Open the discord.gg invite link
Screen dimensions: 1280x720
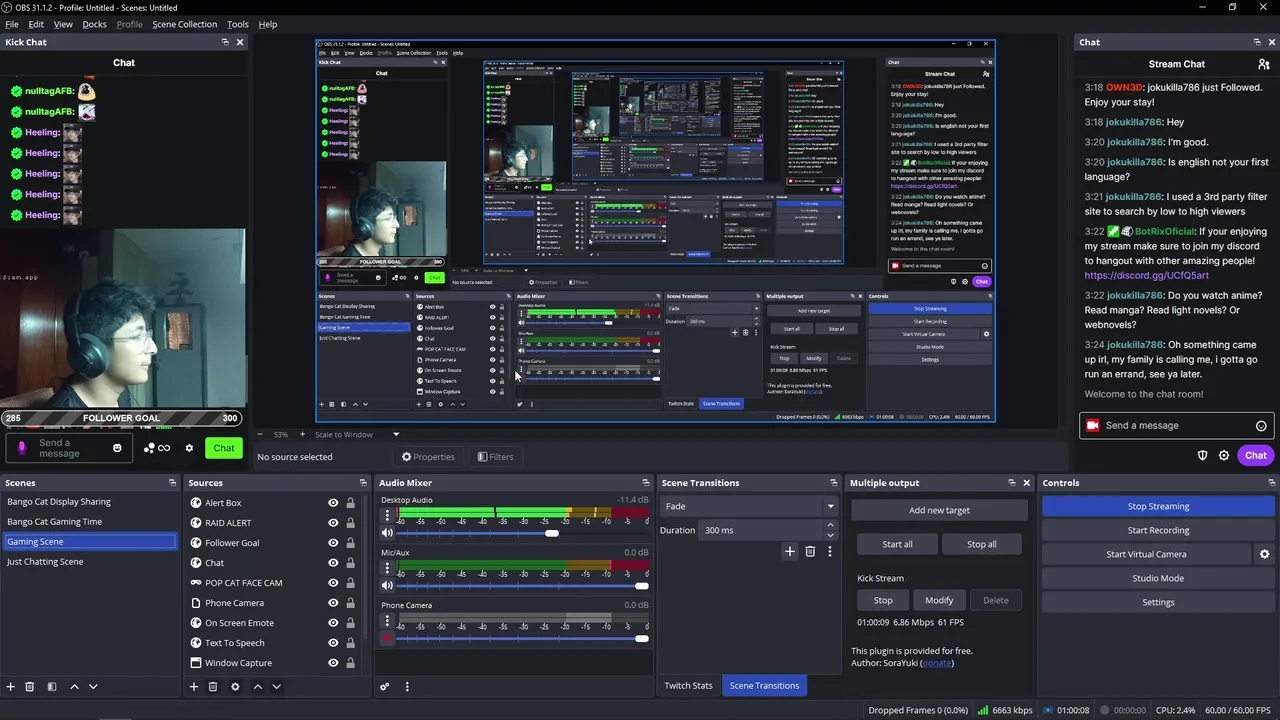pos(1146,275)
